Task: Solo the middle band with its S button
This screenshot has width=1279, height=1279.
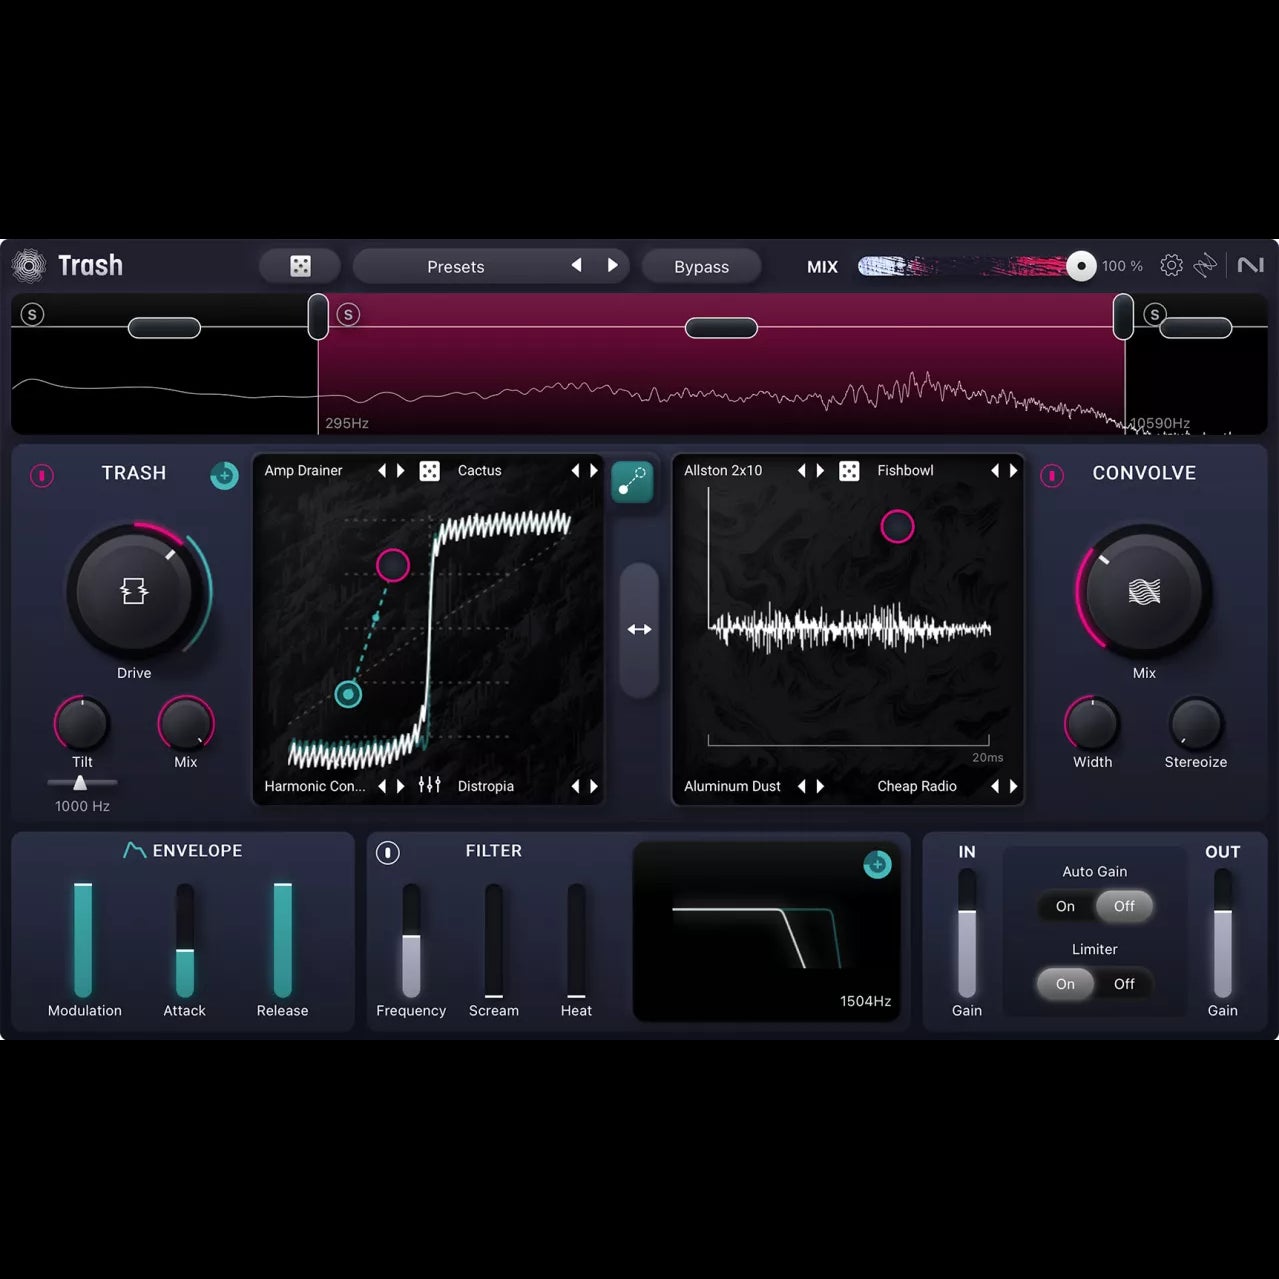Action: pos(348,314)
